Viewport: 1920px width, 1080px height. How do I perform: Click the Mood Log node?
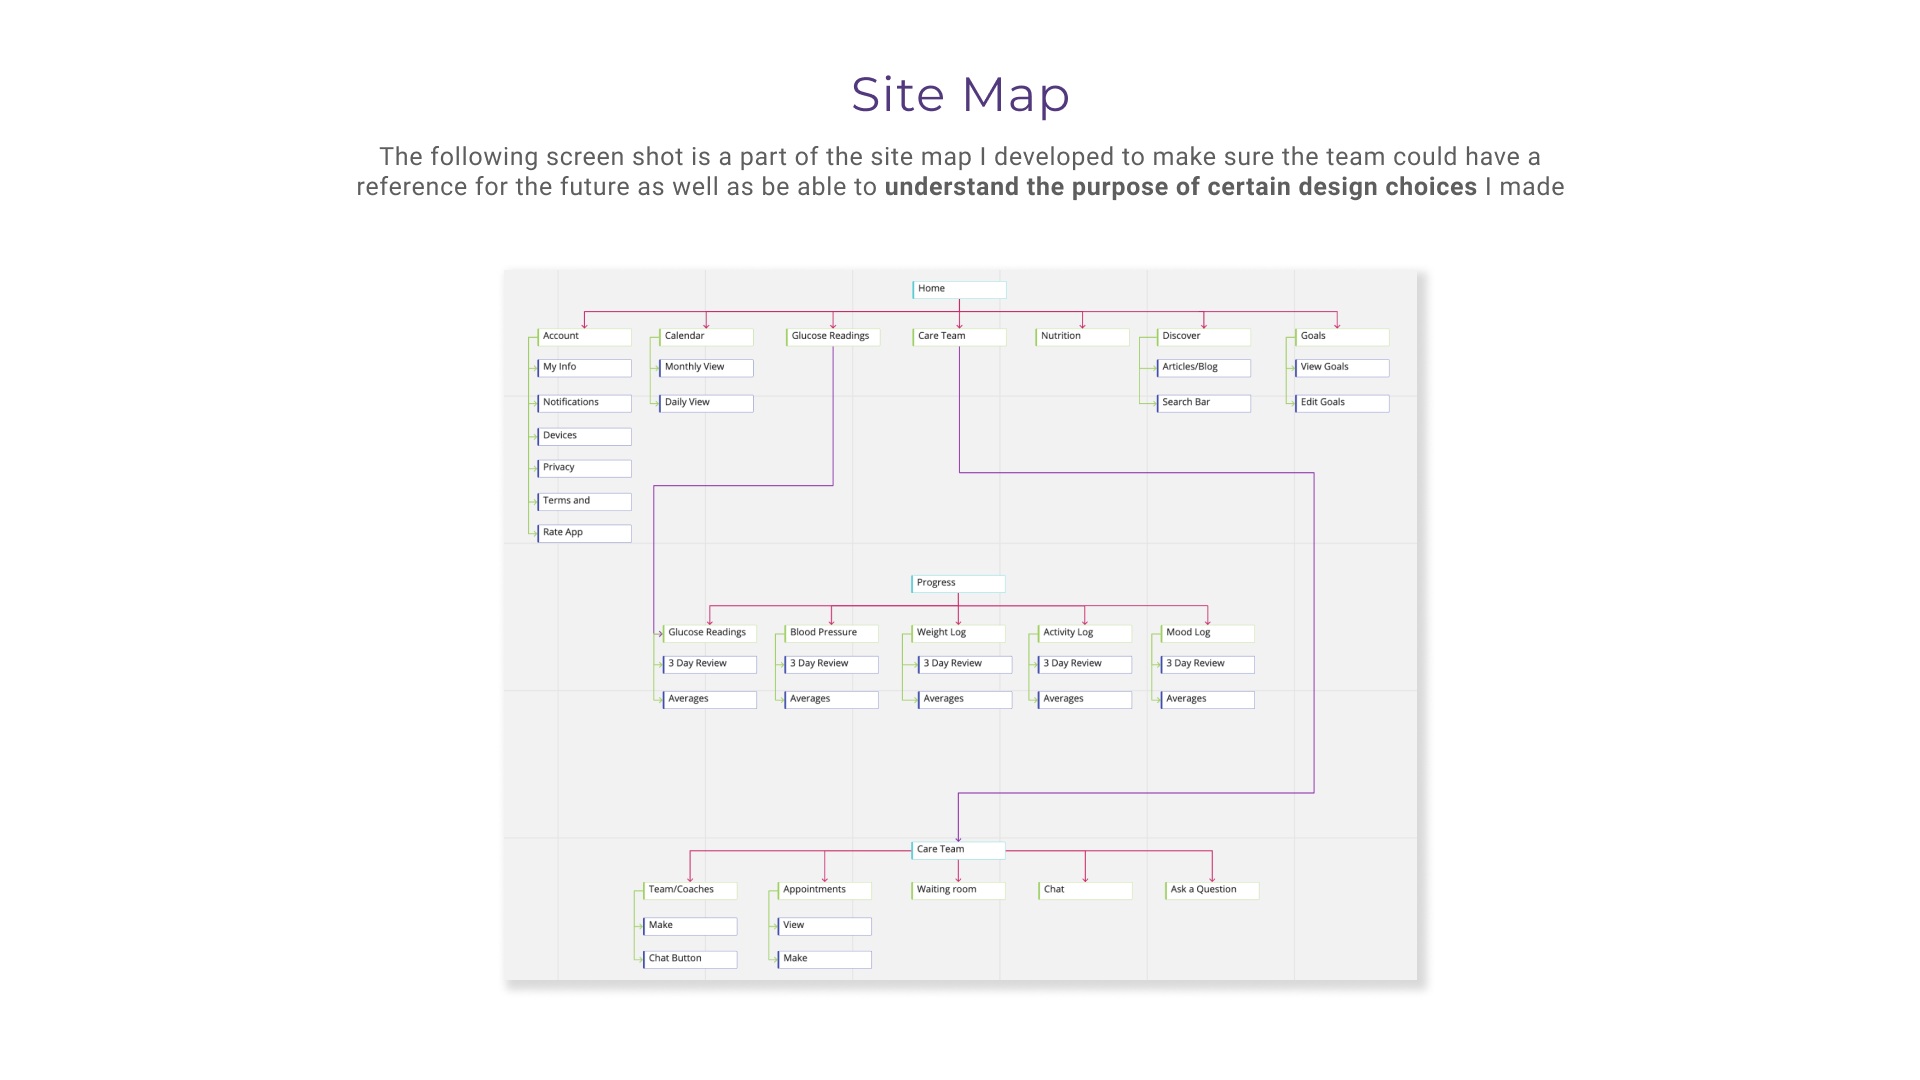pos(1207,633)
